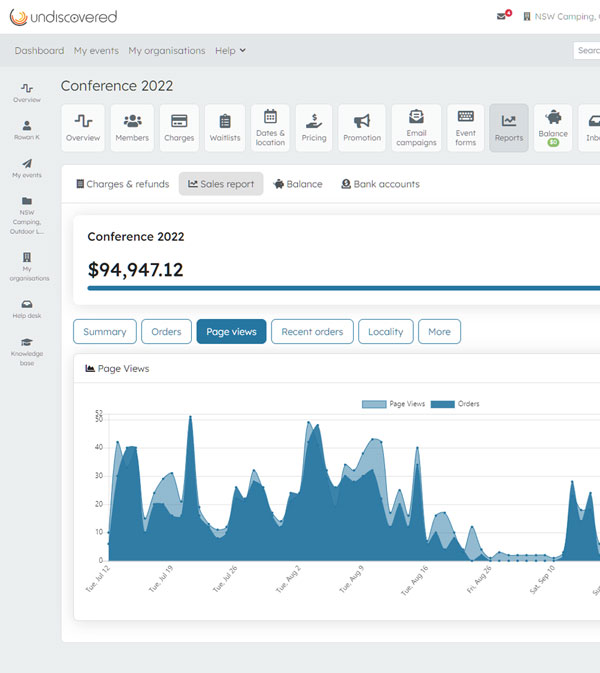Open the Members tile
The height and width of the screenshot is (673, 600).
132,127
